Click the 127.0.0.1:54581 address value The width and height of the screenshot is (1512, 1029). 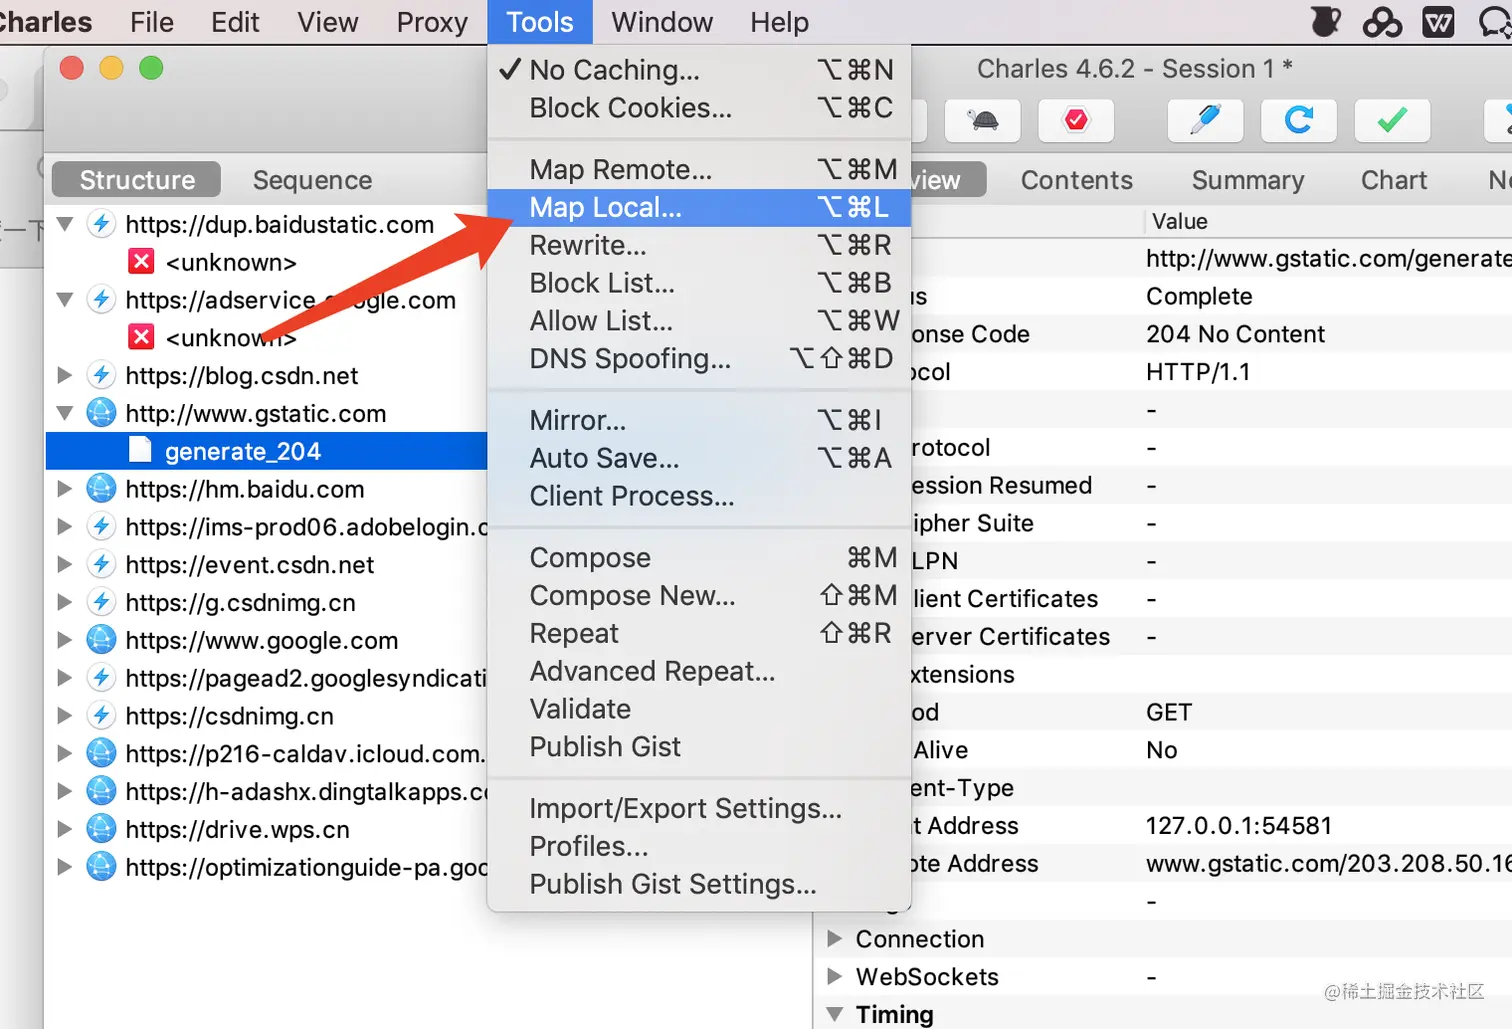tap(1239, 826)
